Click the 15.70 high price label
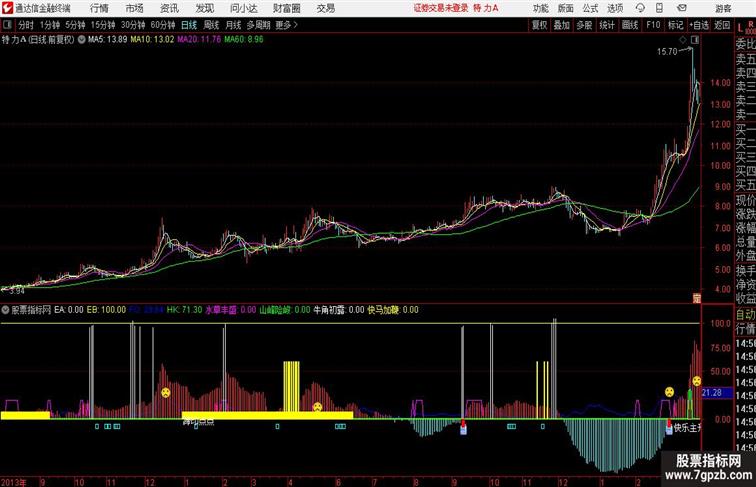Viewport: 756px width, 487px height. pos(667,52)
